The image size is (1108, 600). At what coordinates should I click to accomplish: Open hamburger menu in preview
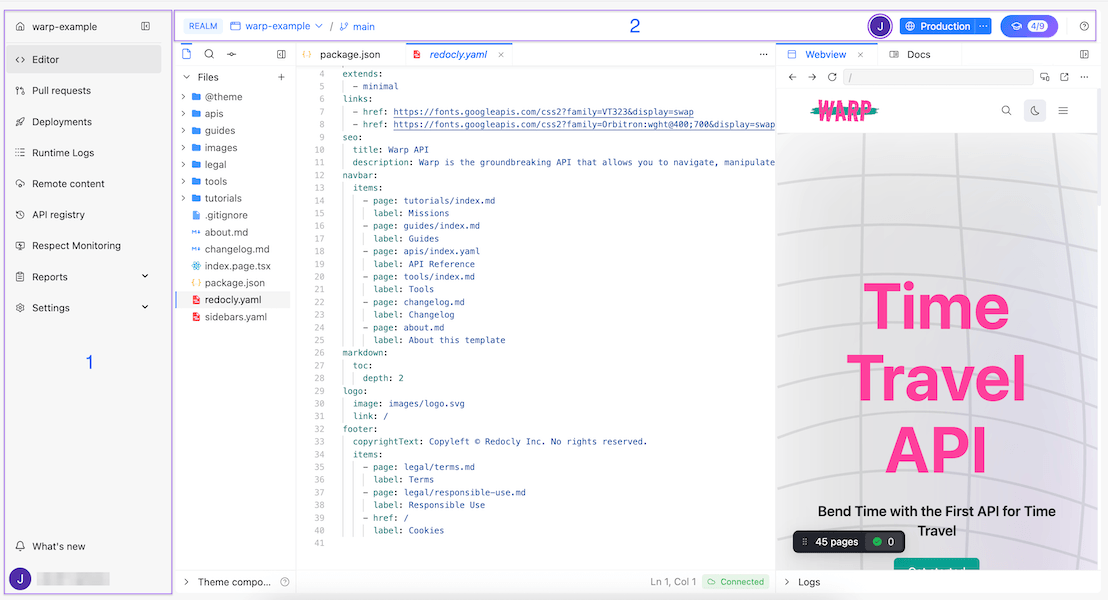click(1063, 110)
